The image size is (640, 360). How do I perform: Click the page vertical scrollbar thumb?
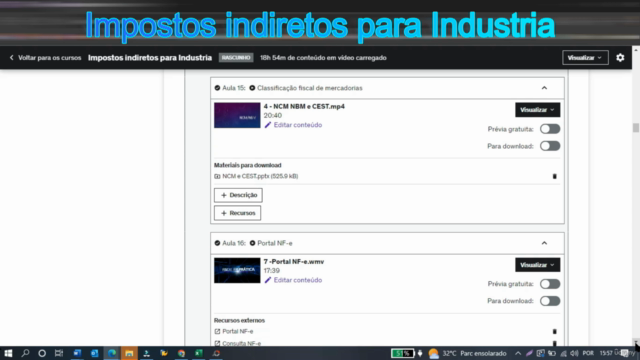[x=636, y=128]
